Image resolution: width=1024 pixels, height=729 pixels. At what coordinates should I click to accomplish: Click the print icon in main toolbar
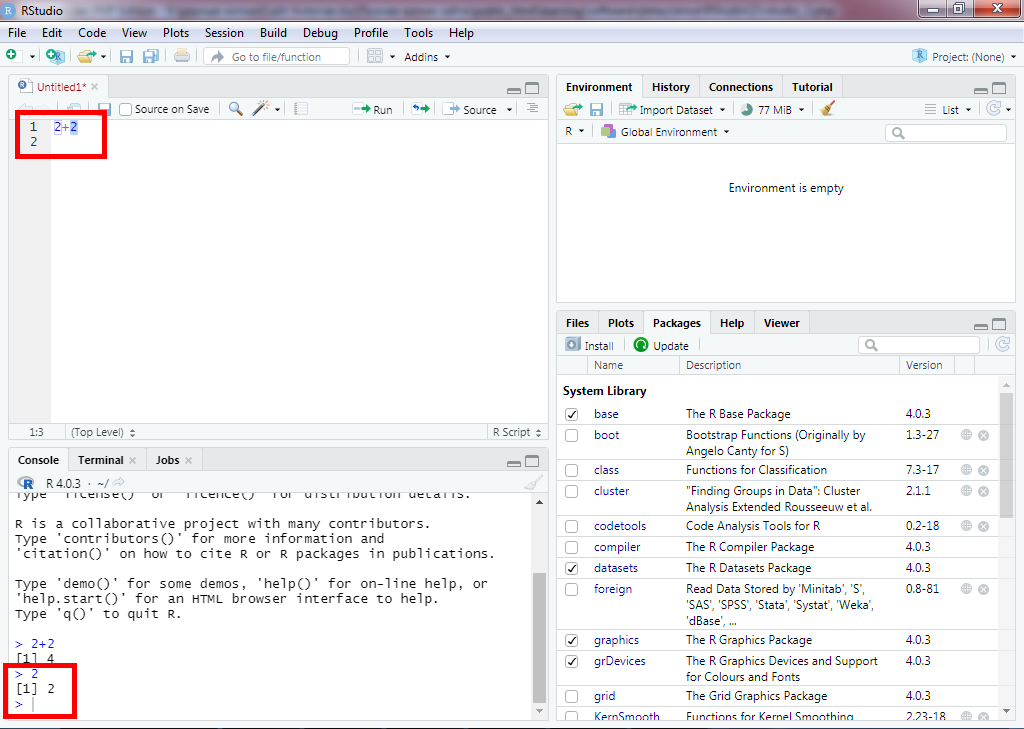click(x=181, y=57)
